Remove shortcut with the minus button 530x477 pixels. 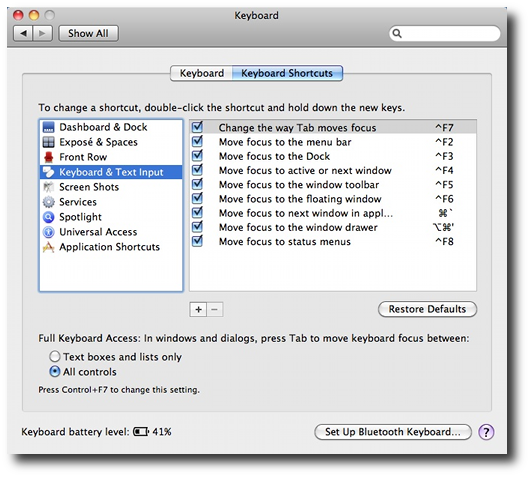[215, 309]
